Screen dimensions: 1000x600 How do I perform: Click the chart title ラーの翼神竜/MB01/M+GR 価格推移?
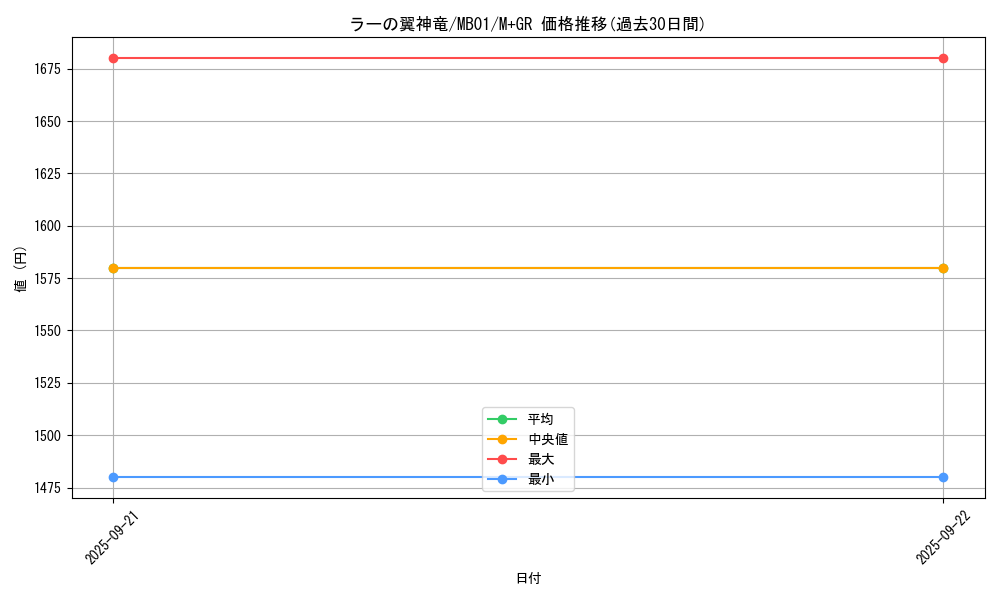[527, 24]
